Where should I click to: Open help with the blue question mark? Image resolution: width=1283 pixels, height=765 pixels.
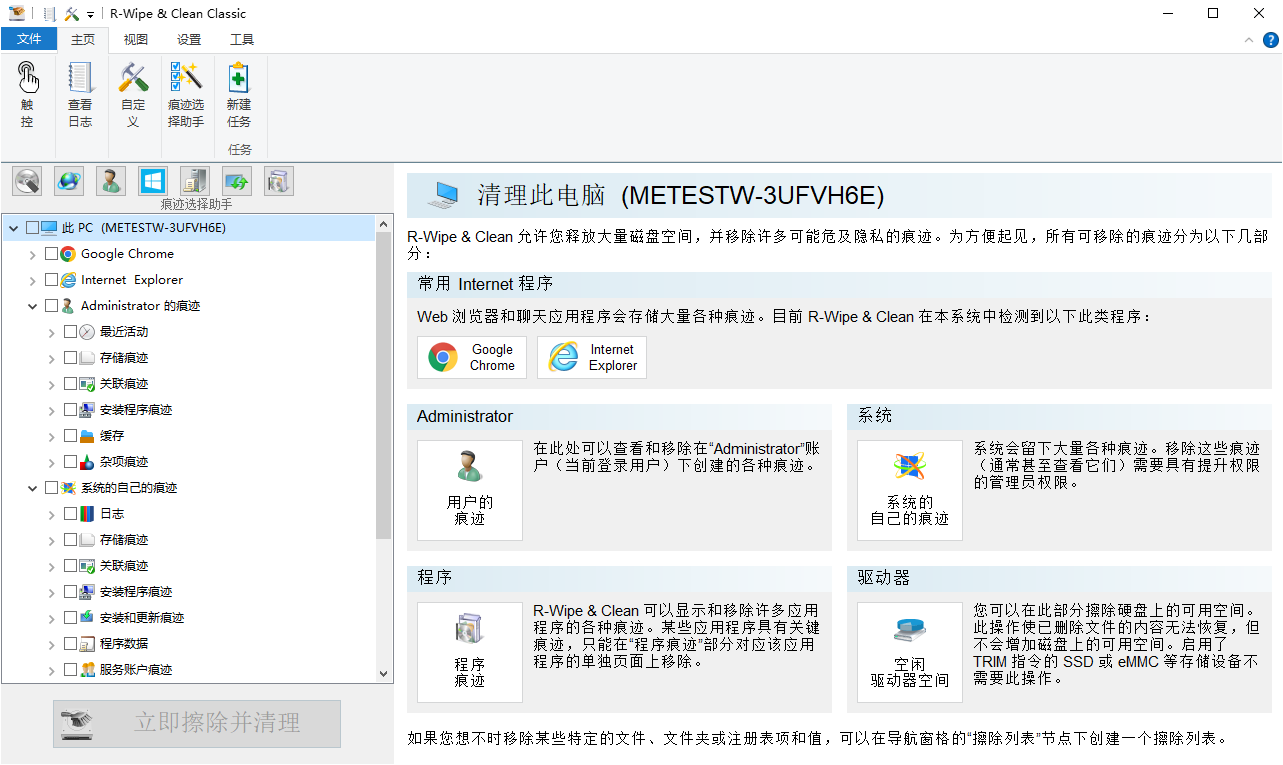1271,40
